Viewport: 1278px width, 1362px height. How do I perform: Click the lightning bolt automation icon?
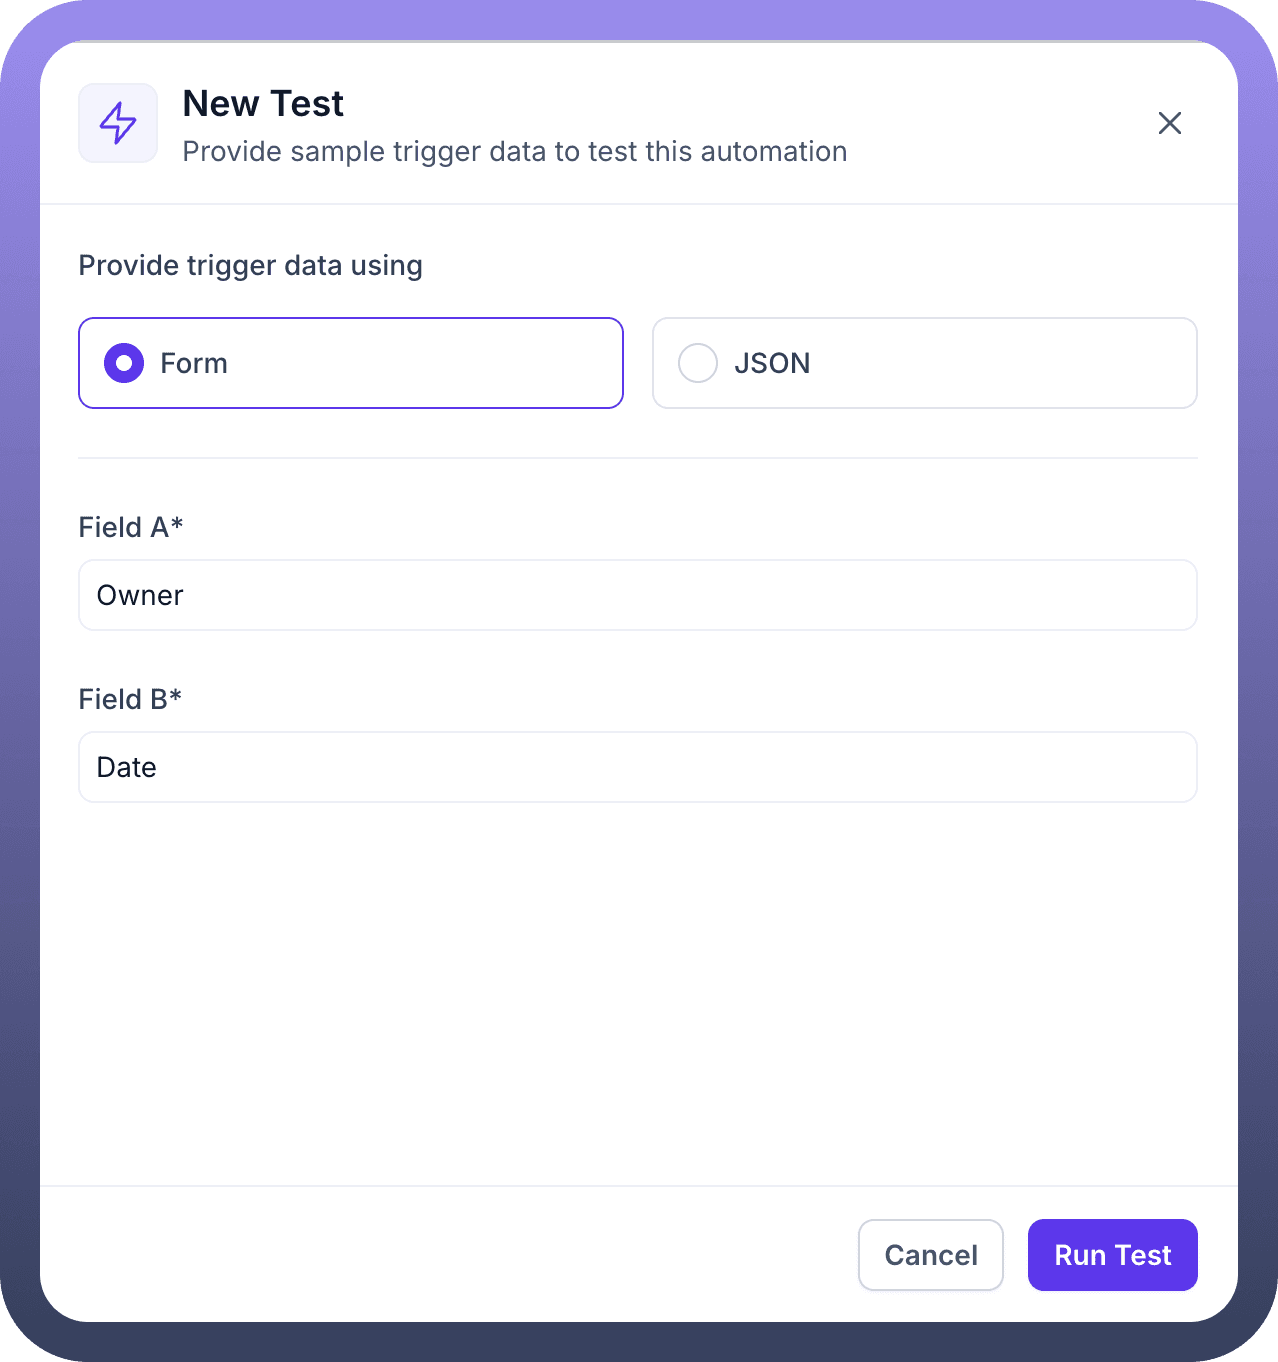click(118, 123)
